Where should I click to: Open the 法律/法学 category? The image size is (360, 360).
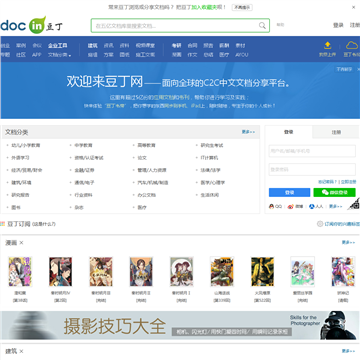[x=210, y=170]
